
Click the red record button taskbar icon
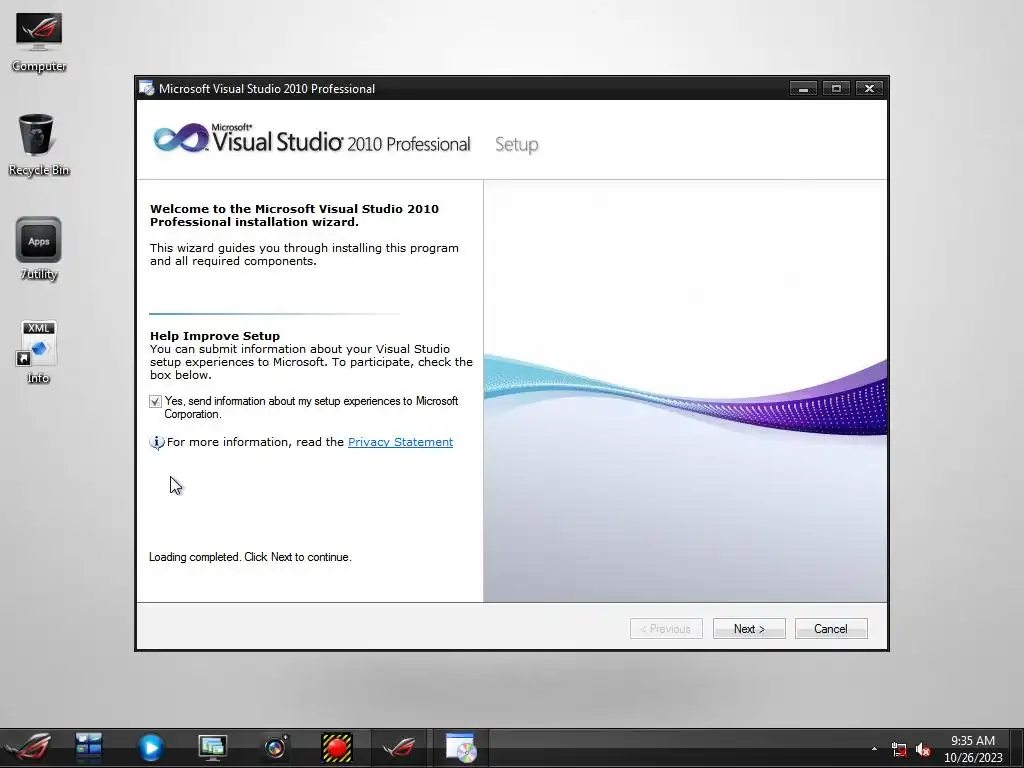[x=337, y=748]
